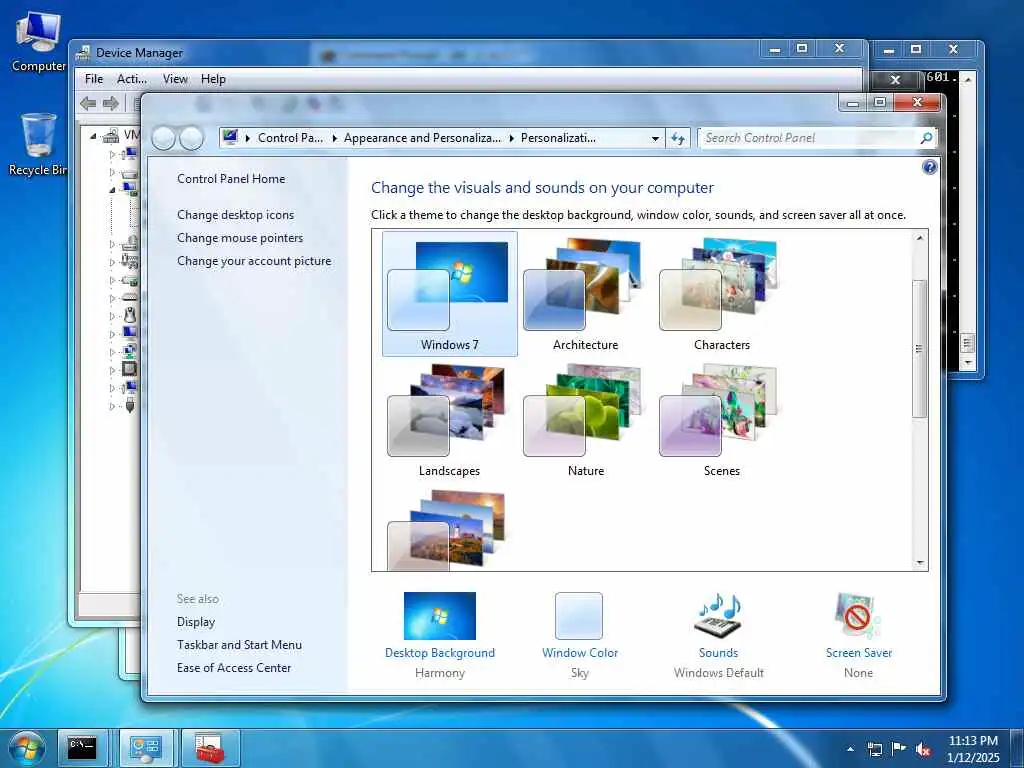This screenshot has width=1024, height=768.
Task: Switch to Control Panel taskbar button
Action: pos(145,748)
